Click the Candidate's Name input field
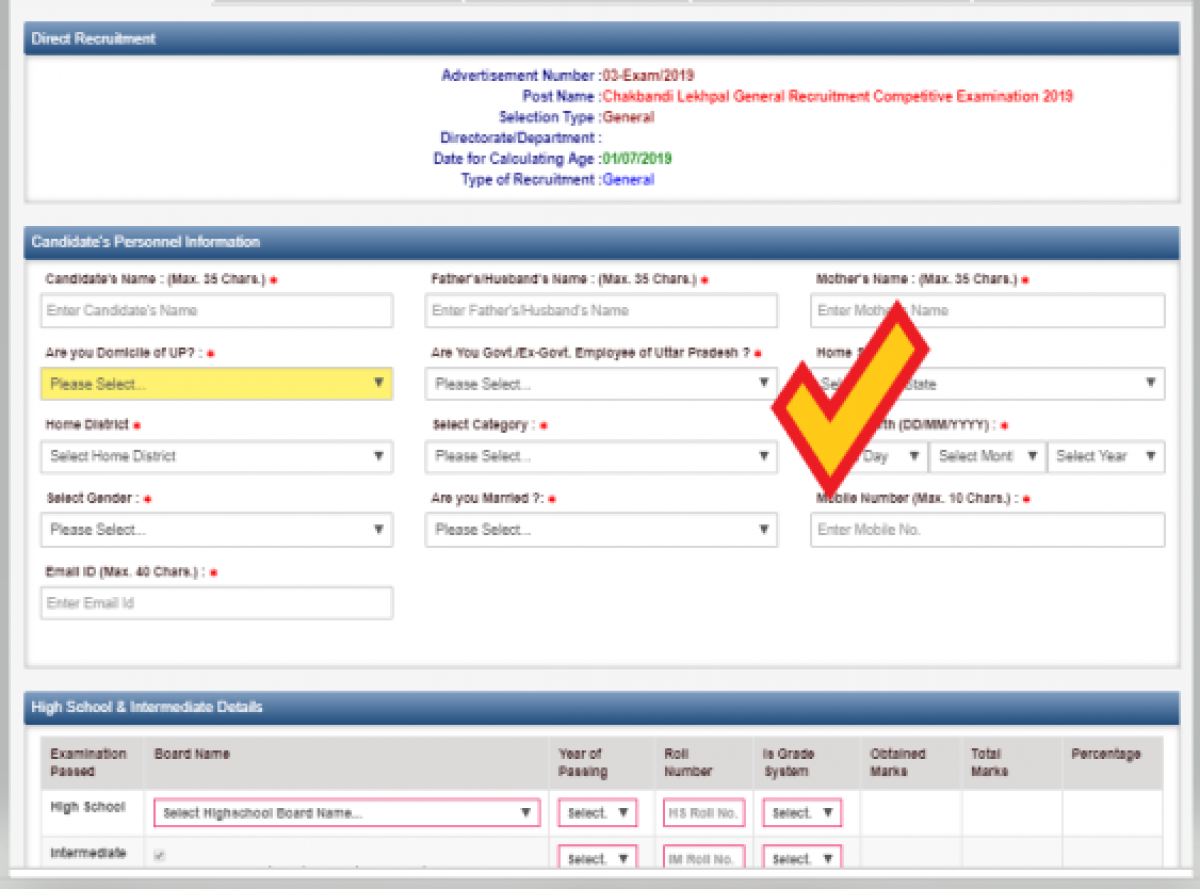This screenshot has height=889, width=1200. (216, 311)
